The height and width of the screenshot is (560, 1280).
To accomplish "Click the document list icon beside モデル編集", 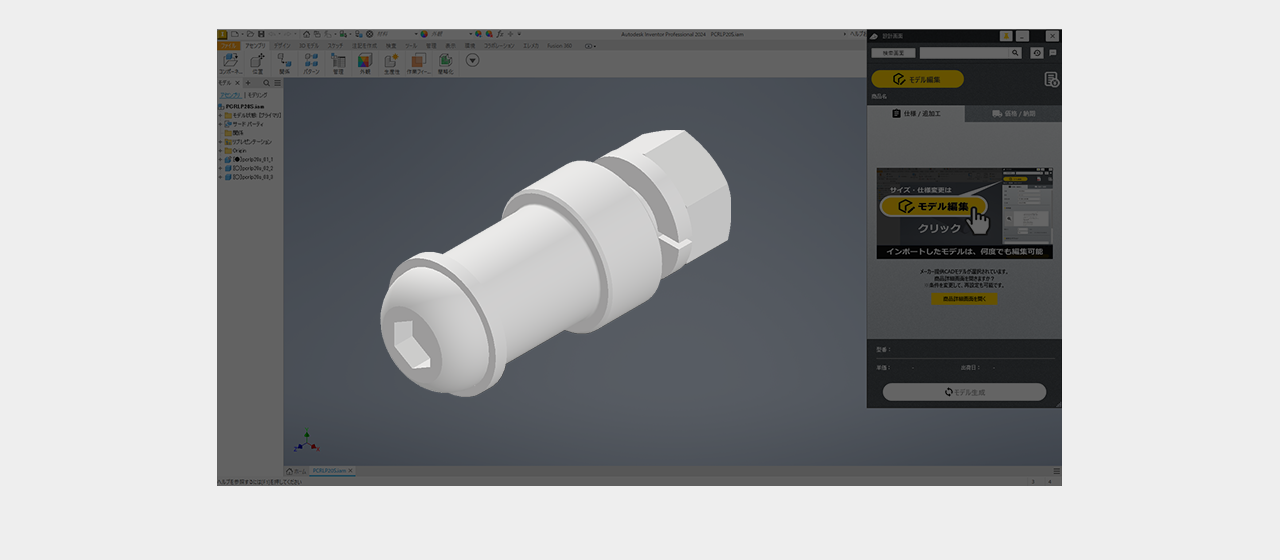I will (1051, 79).
